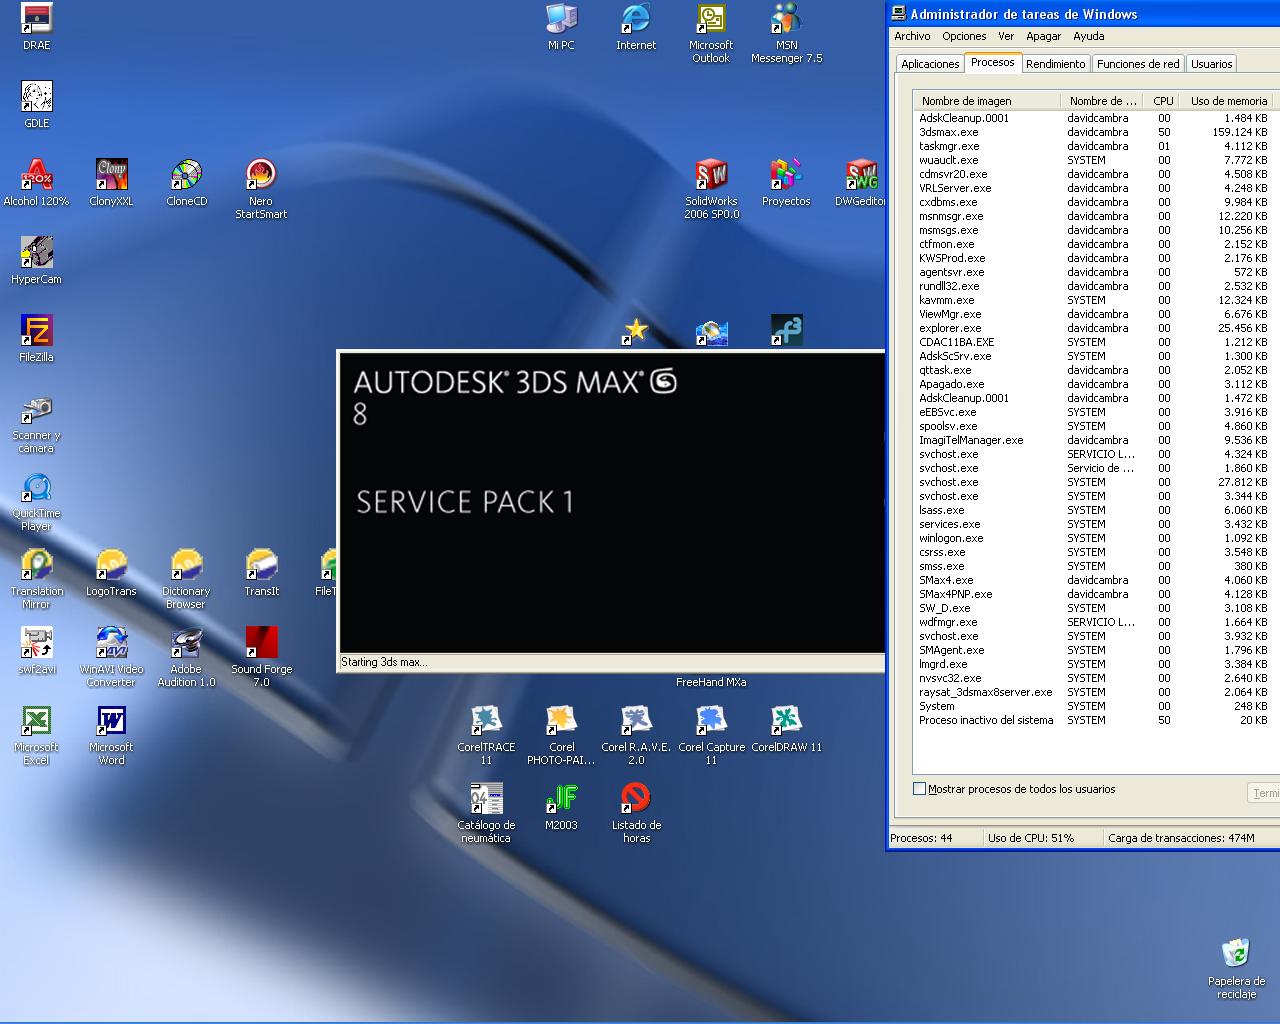This screenshot has height=1024, width=1280.
Task: Select the taskmgr.exe process row
Action: coord(1094,146)
